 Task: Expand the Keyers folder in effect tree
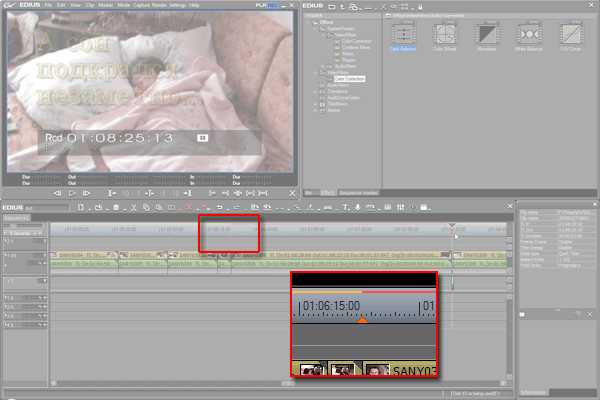pos(315,110)
